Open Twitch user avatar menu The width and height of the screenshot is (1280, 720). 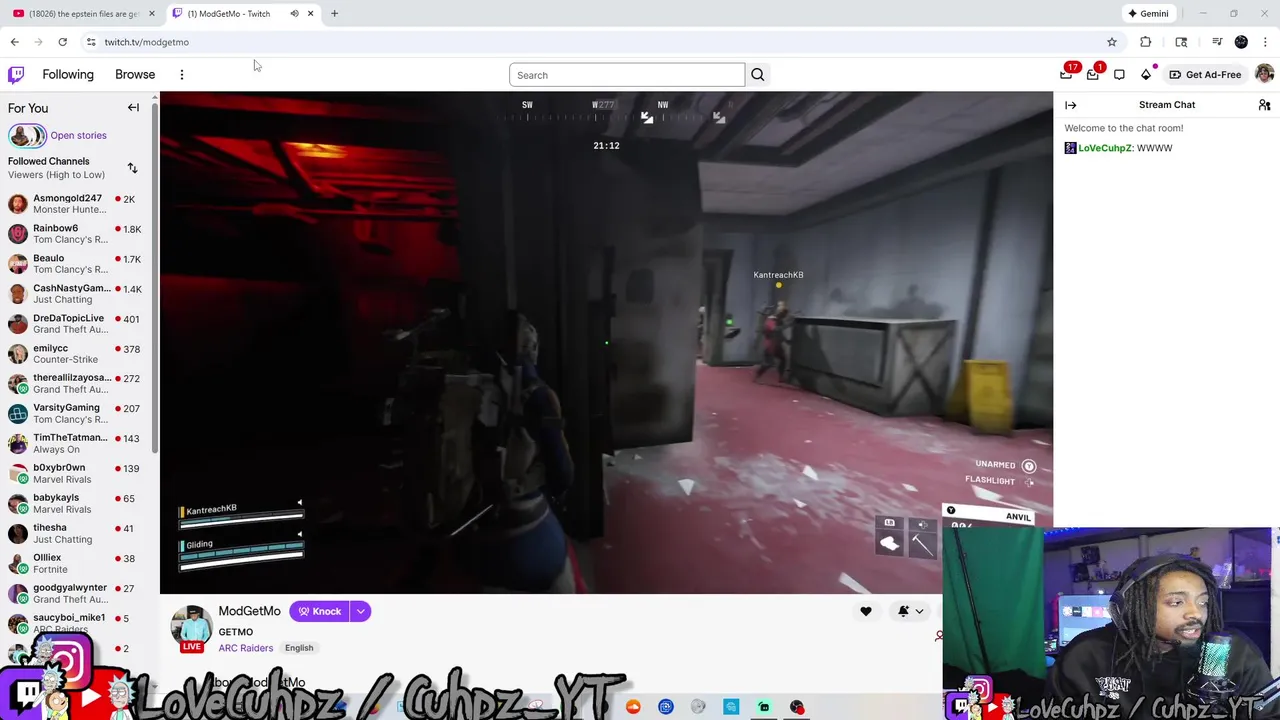click(1264, 74)
